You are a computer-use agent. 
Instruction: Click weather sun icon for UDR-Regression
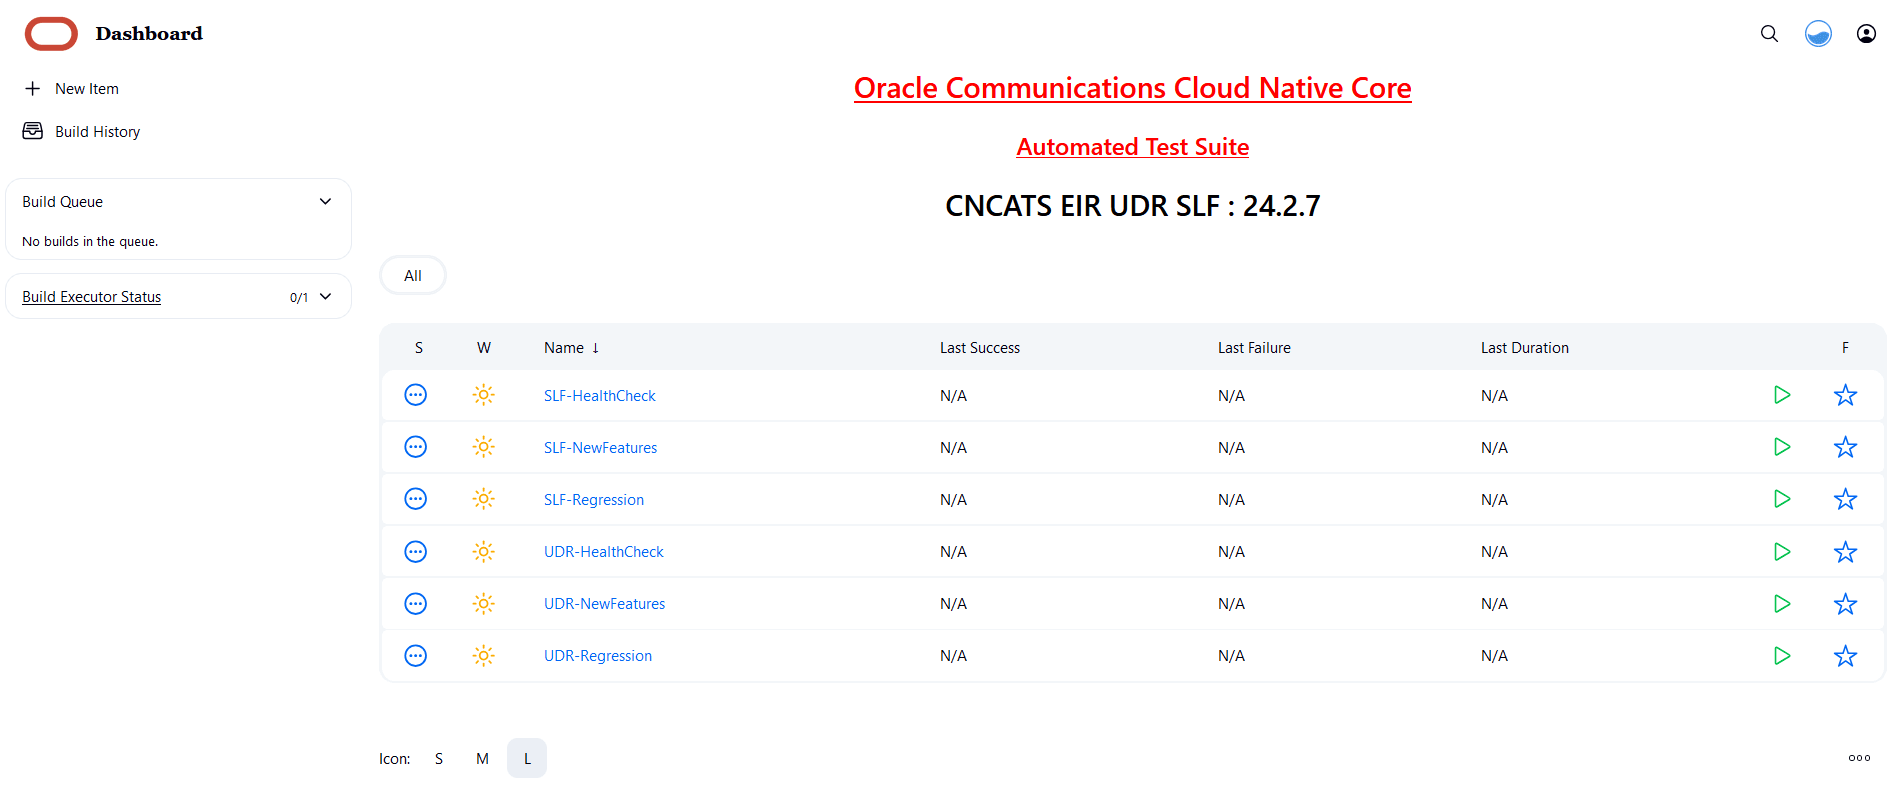pos(484,656)
